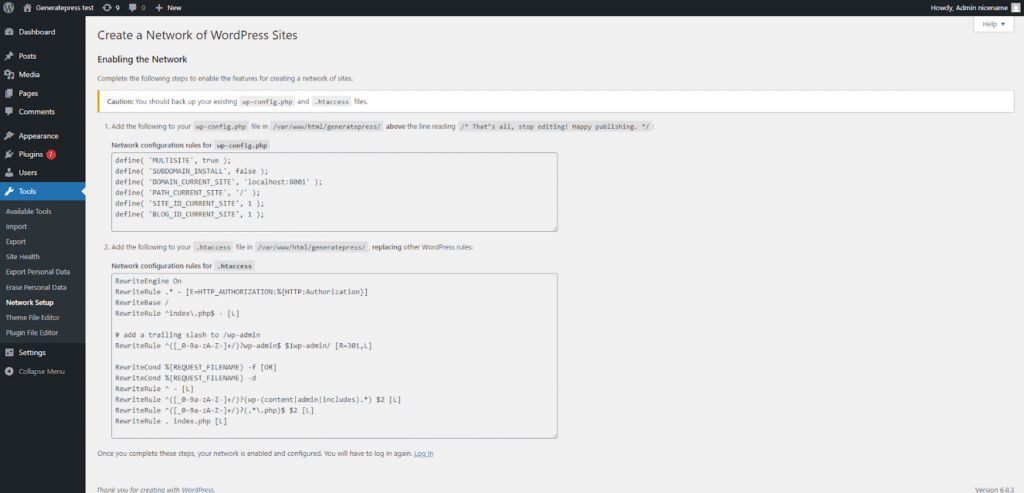Click the Appearance paintbrush icon

(x=9, y=136)
